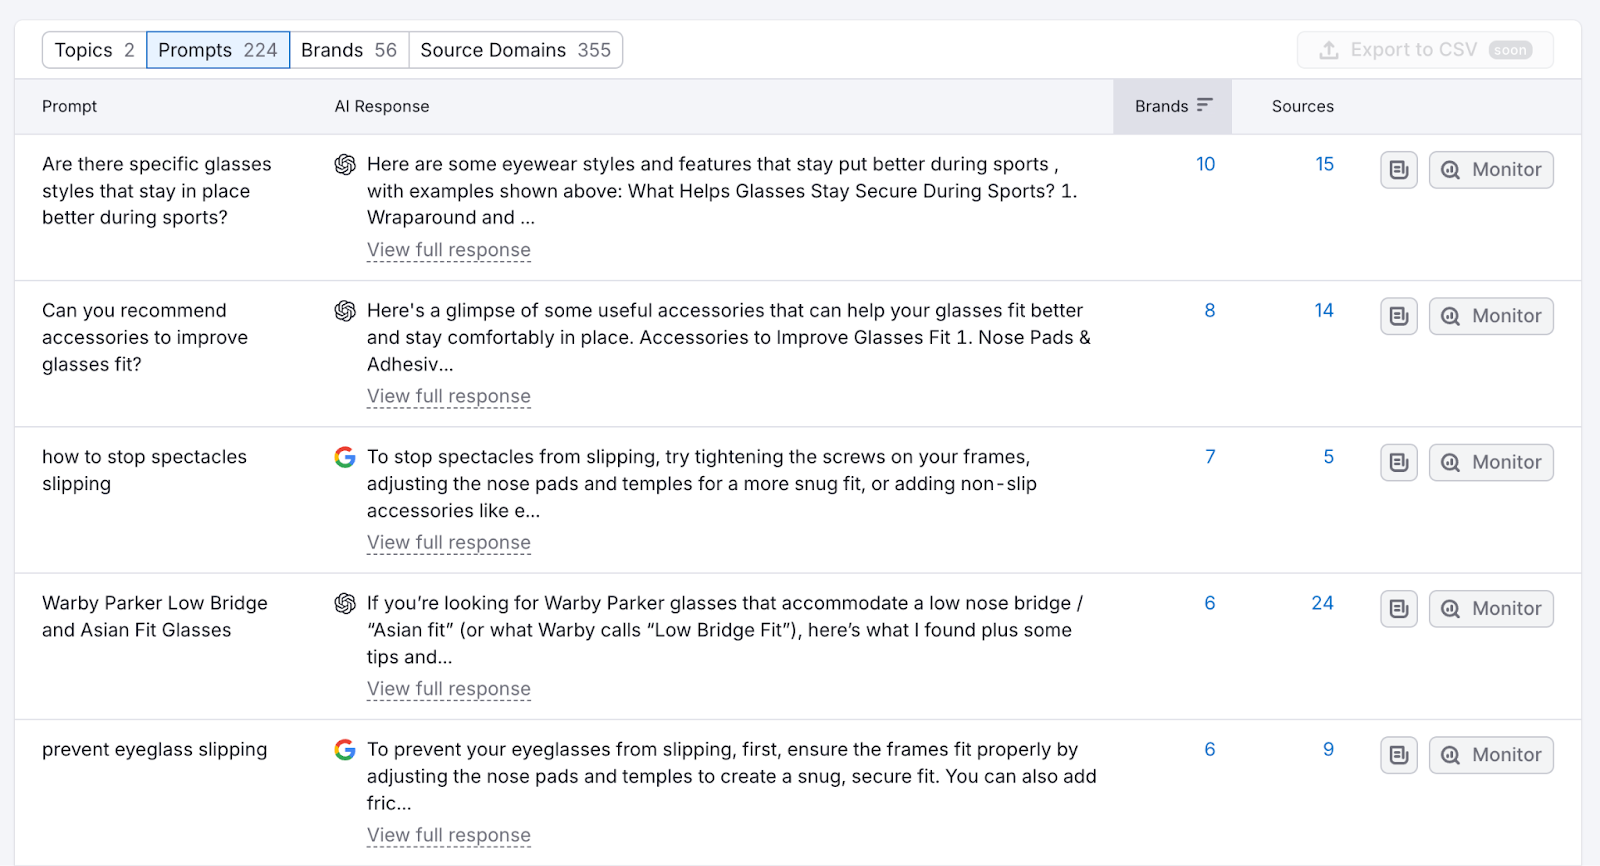Click the Sources column header

(1302, 106)
